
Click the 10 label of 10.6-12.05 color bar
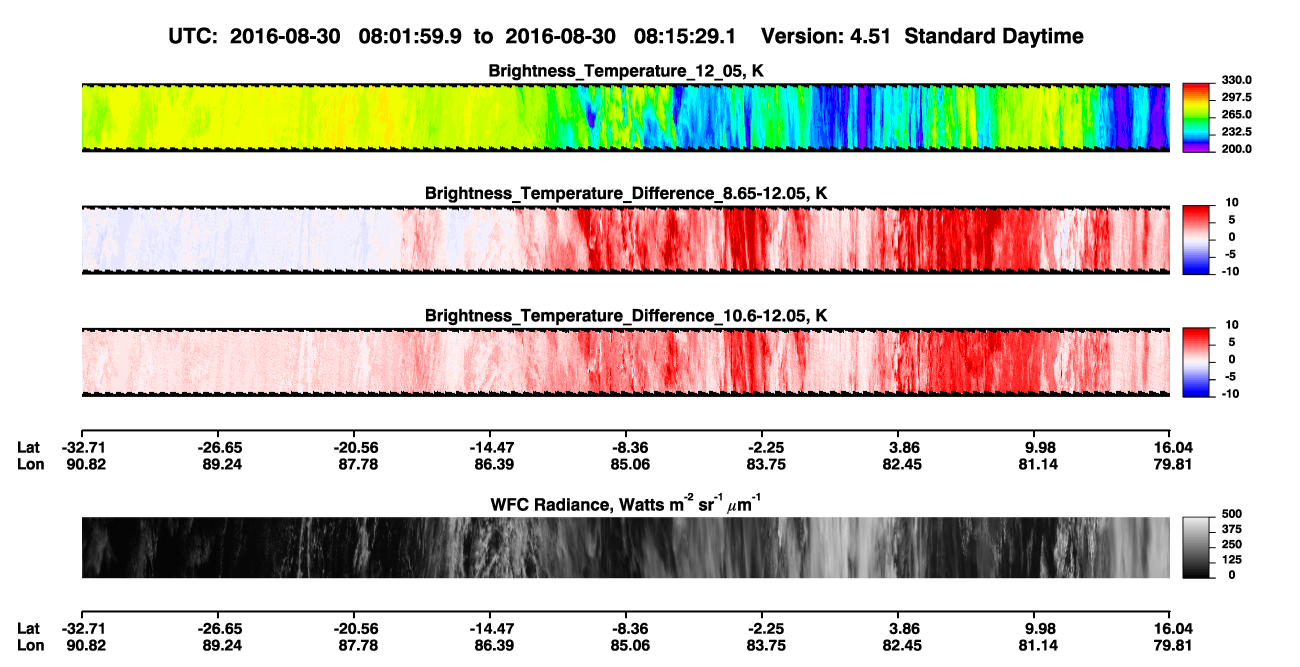point(1232,325)
